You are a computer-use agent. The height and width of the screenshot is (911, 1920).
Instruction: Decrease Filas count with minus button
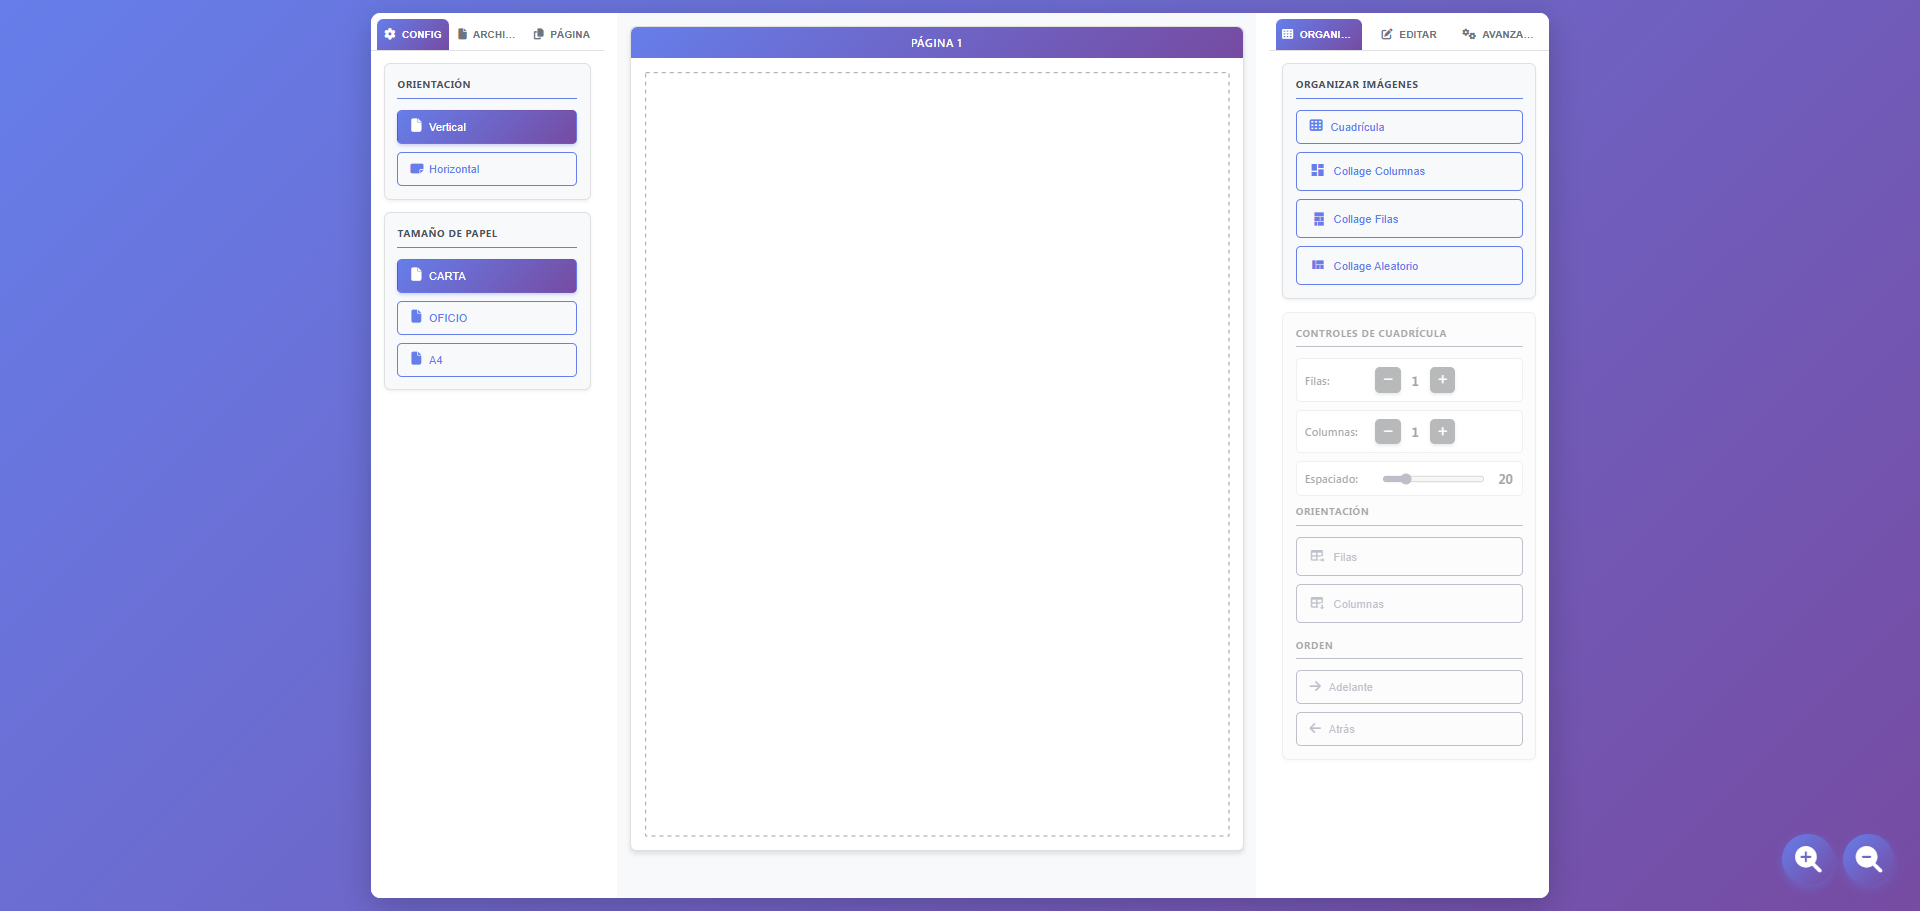(x=1387, y=380)
